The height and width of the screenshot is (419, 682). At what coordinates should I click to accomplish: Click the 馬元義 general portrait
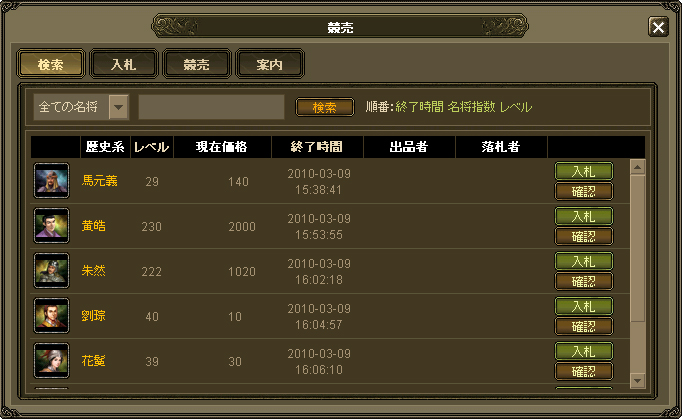pos(51,181)
